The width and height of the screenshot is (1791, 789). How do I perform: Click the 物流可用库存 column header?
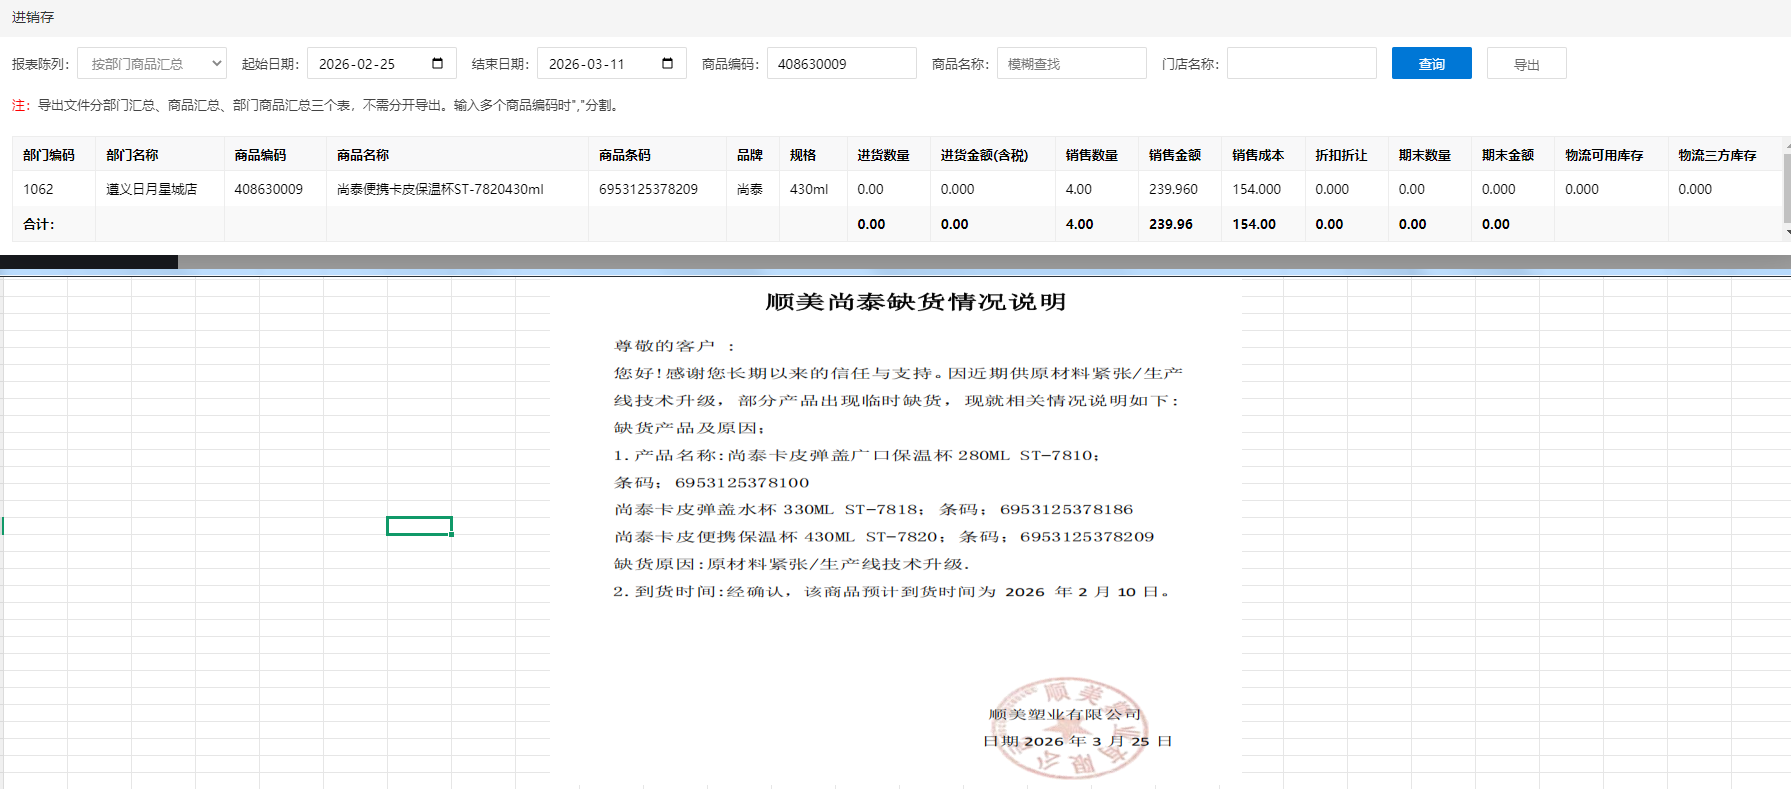click(1604, 155)
